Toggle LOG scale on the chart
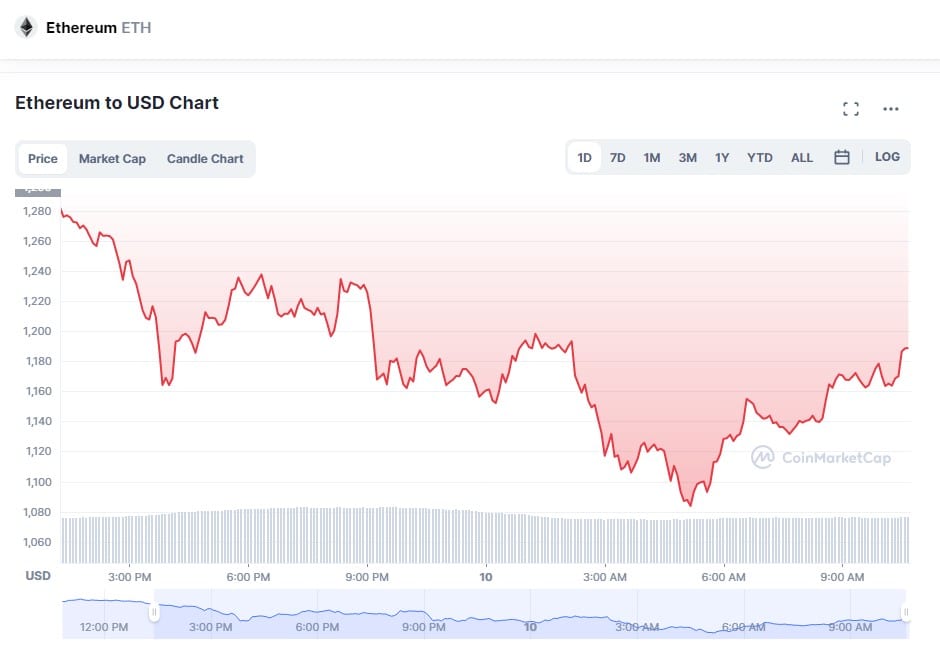Image resolution: width=940 pixels, height=645 pixels. click(887, 157)
